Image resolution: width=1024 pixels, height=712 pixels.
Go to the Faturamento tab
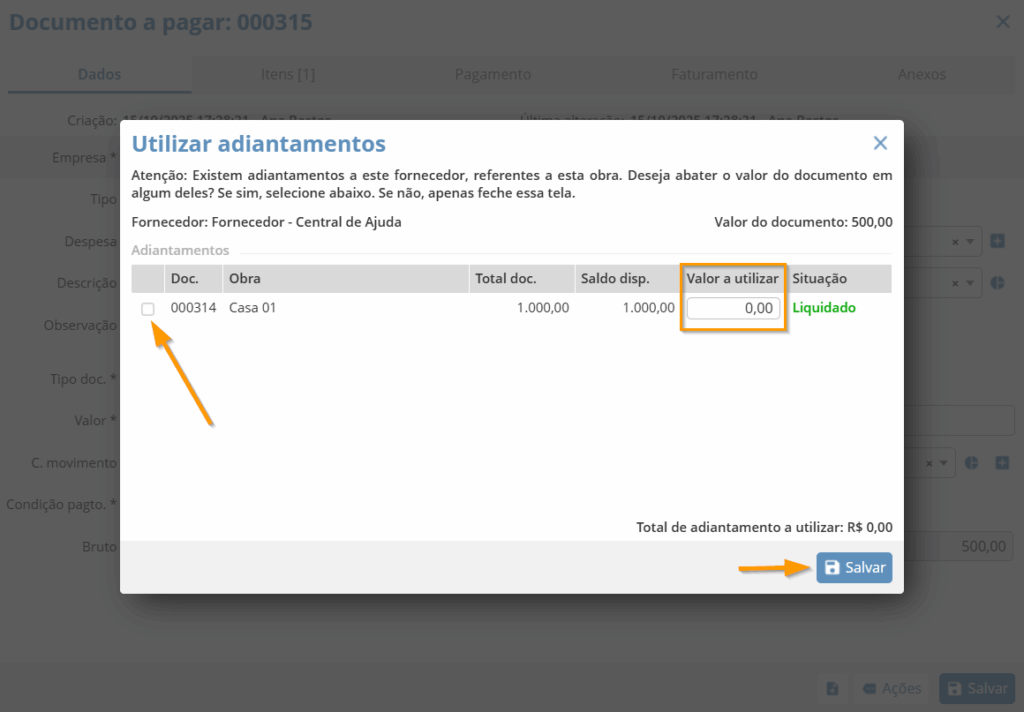pyautogui.click(x=714, y=74)
